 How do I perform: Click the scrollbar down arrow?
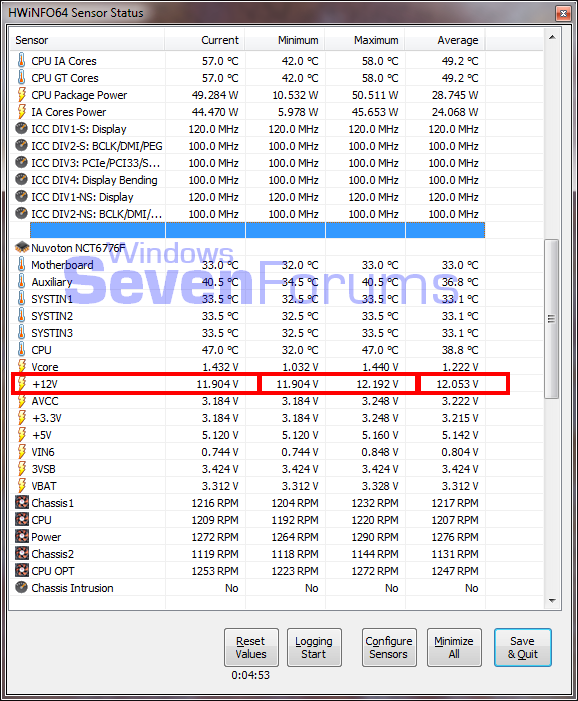tap(552, 600)
